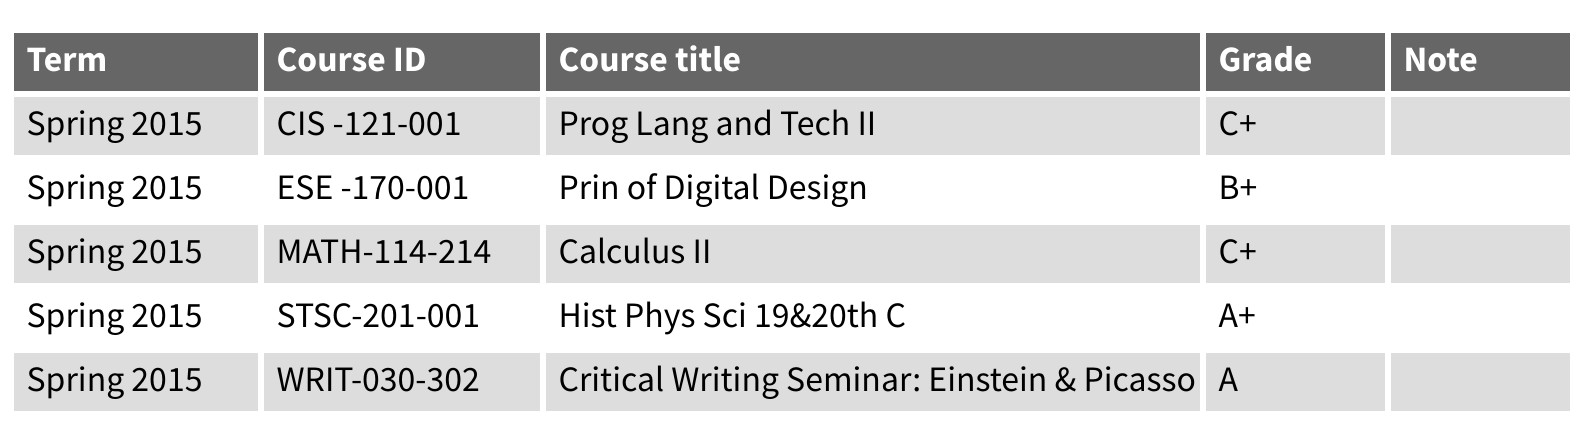Click Critical Writing Seminar: Einstein & Picasso

click(x=876, y=380)
